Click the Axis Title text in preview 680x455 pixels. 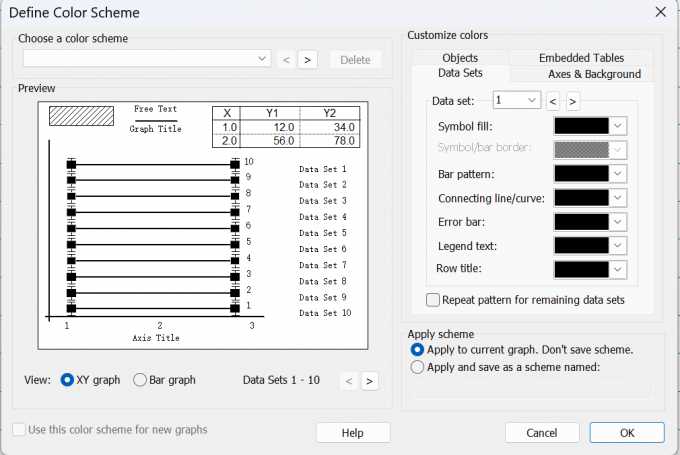156,338
